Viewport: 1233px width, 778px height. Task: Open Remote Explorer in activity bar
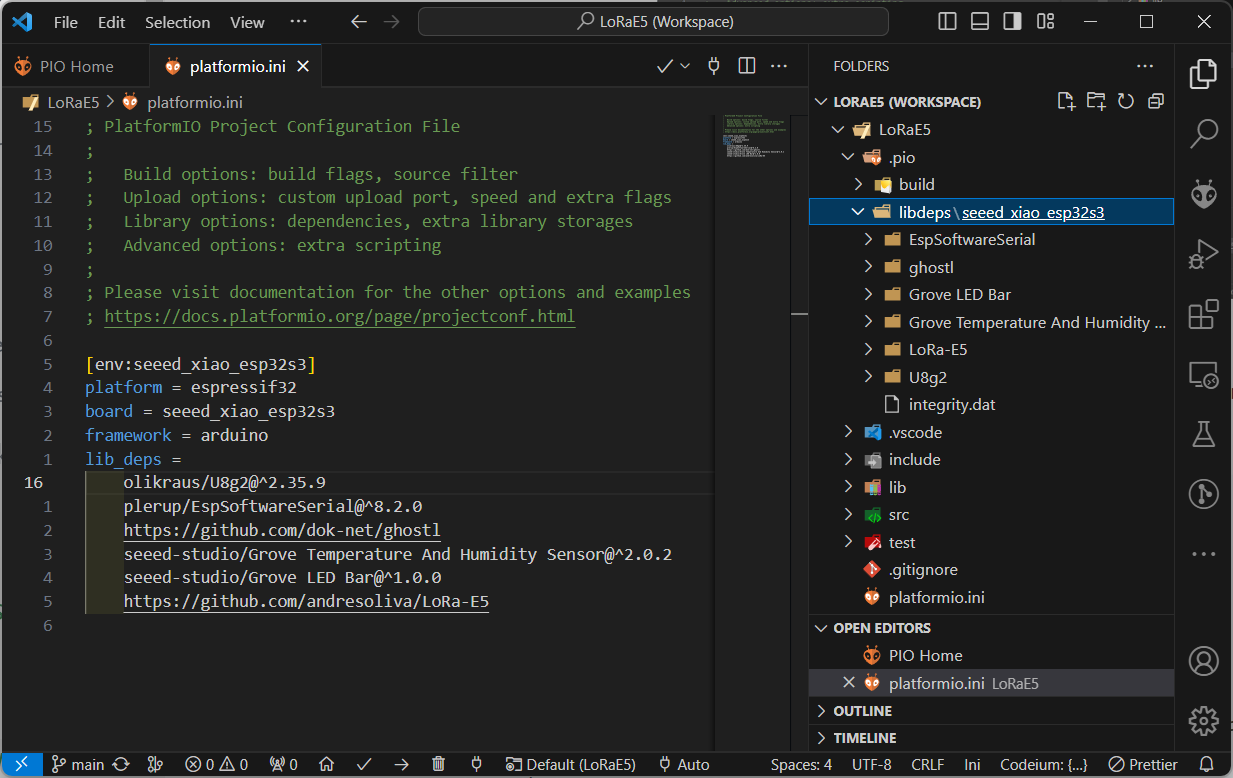point(1203,375)
